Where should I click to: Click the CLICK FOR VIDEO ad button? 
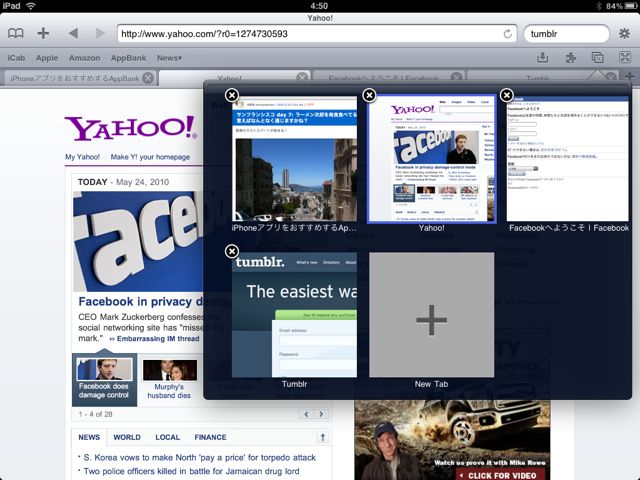tap(500, 475)
